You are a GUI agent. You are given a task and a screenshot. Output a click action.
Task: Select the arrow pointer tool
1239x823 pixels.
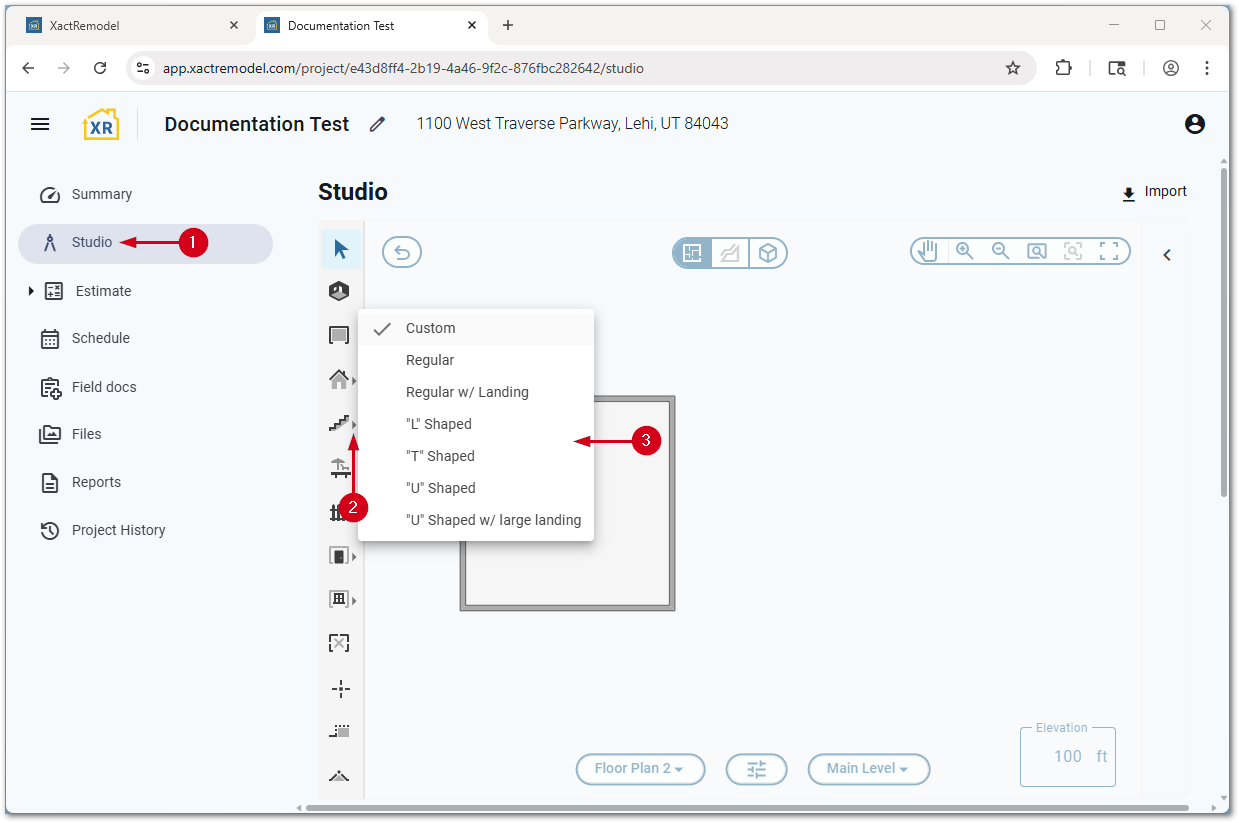point(341,249)
